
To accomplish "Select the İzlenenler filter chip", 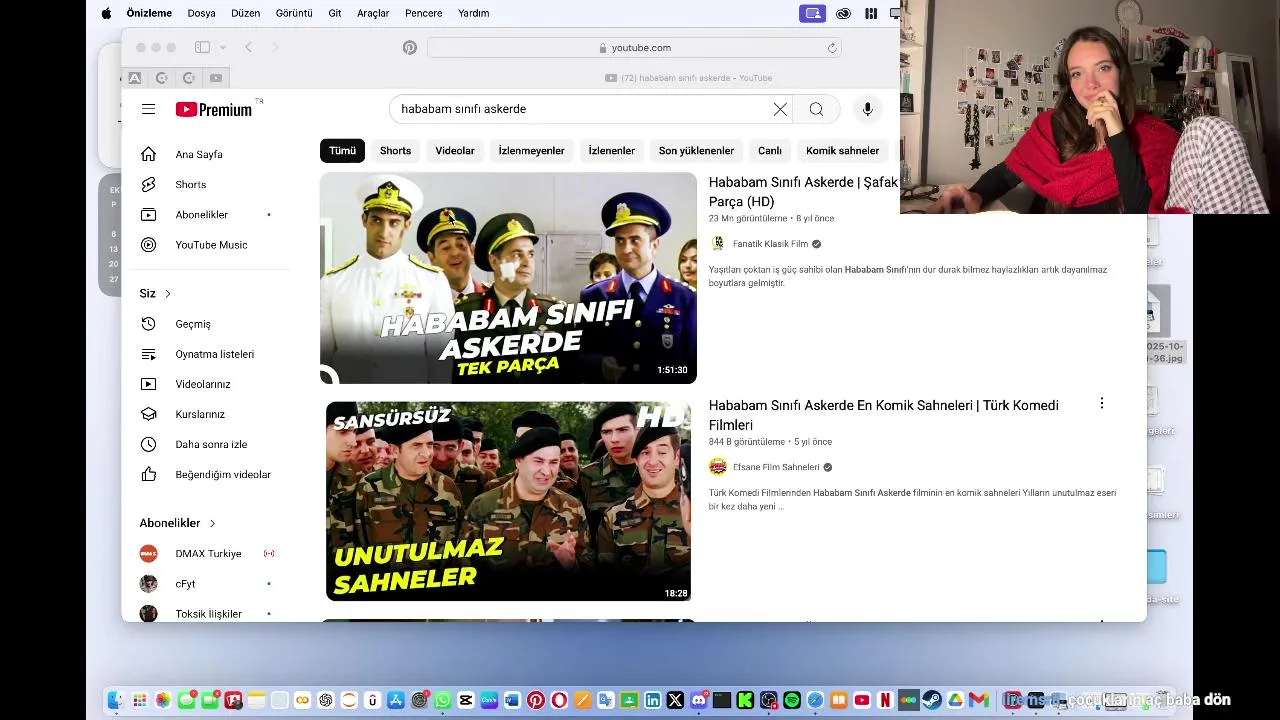I will 611,151.
